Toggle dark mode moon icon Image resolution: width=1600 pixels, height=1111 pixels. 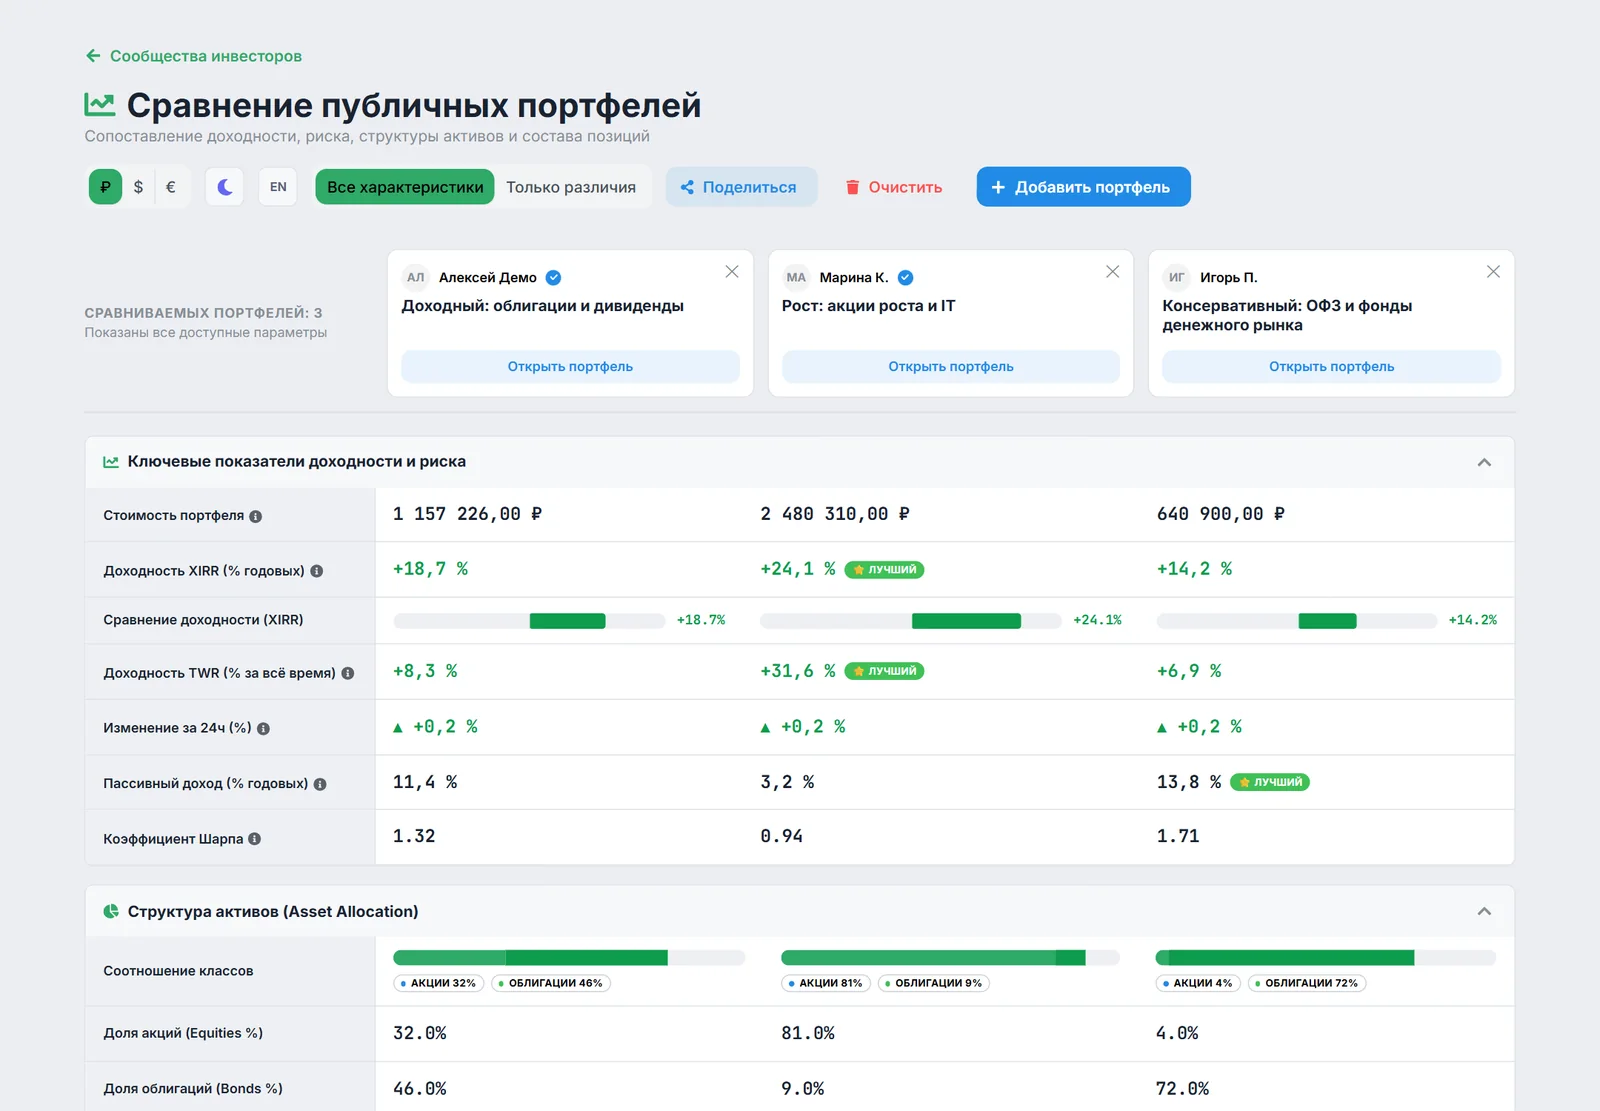[225, 187]
